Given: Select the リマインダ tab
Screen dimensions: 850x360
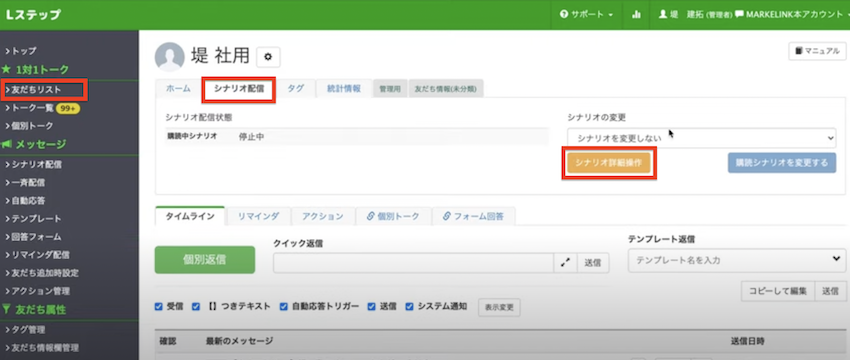Looking at the screenshot, I should [259, 216].
